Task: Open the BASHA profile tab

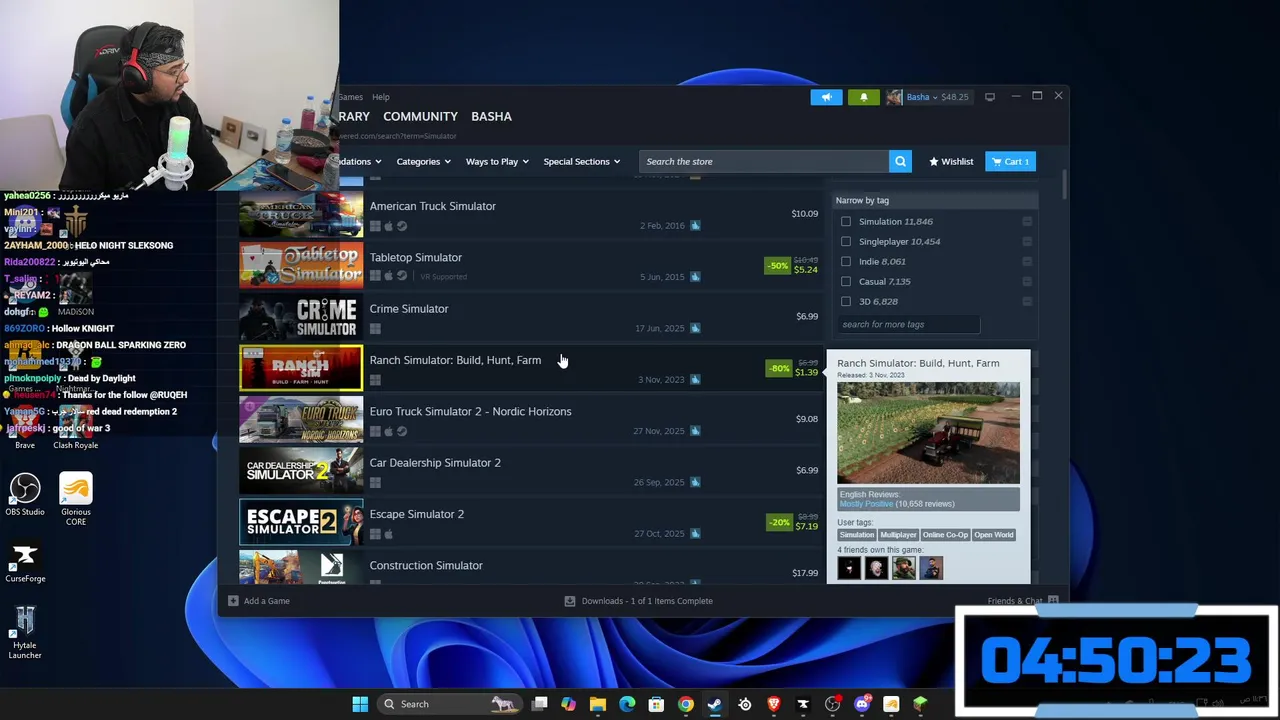Action: tap(491, 116)
